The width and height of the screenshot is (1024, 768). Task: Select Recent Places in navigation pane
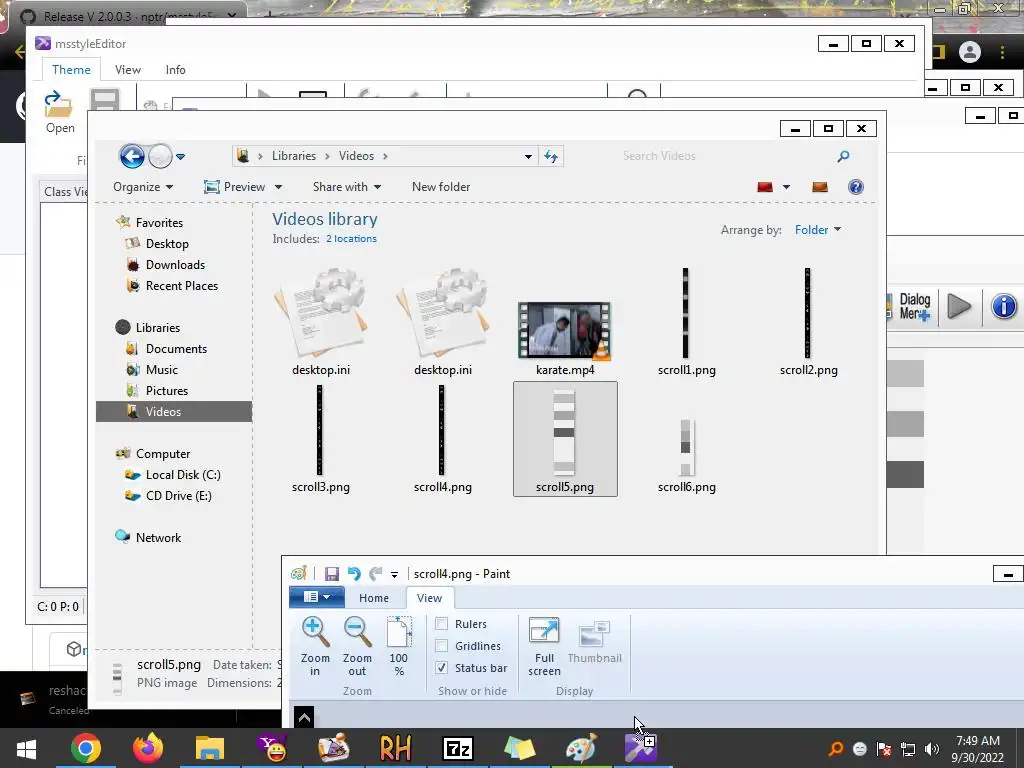tap(182, 285)
